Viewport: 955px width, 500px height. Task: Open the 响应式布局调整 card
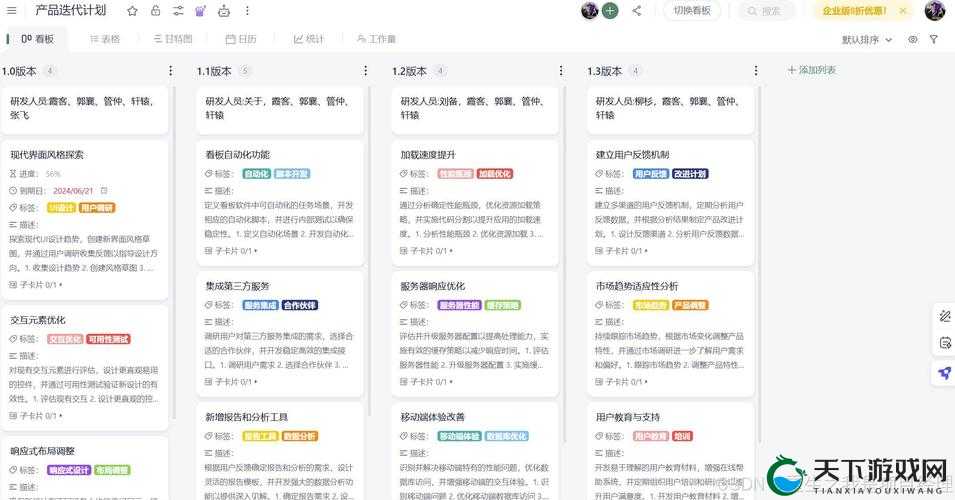tap(85, 469)
